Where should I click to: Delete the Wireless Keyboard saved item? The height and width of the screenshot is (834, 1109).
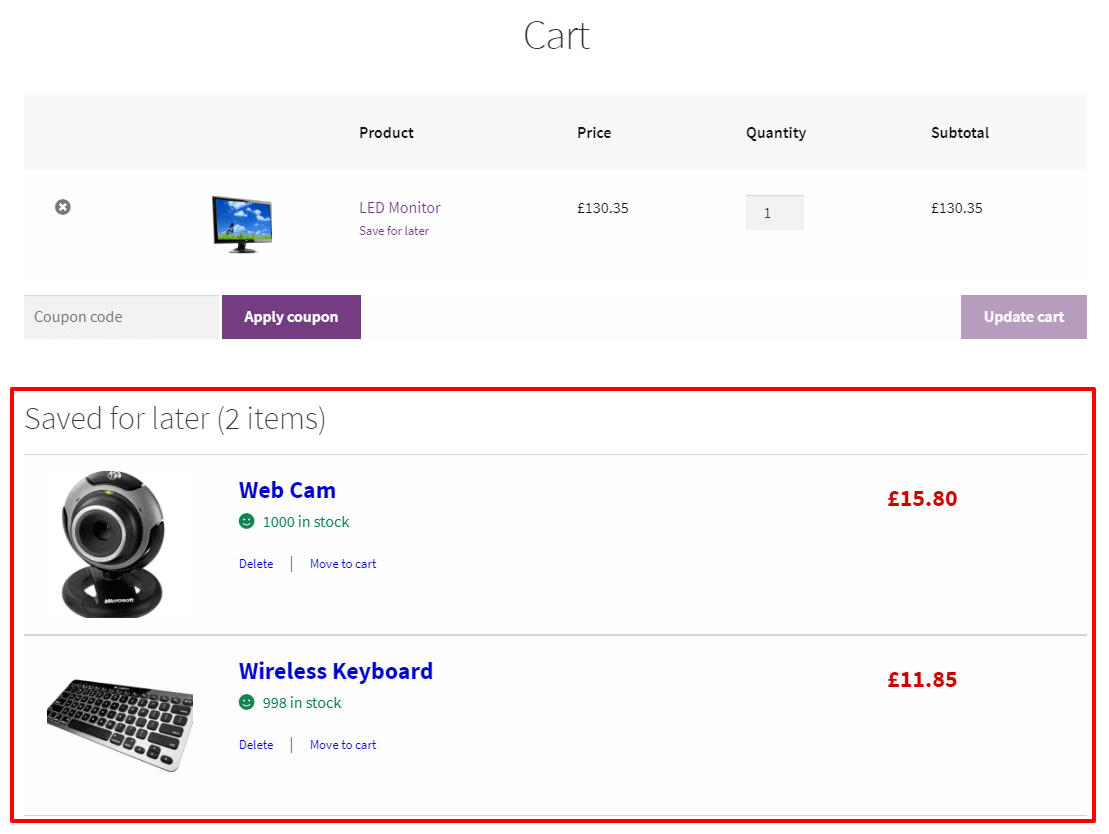point(256,745)
